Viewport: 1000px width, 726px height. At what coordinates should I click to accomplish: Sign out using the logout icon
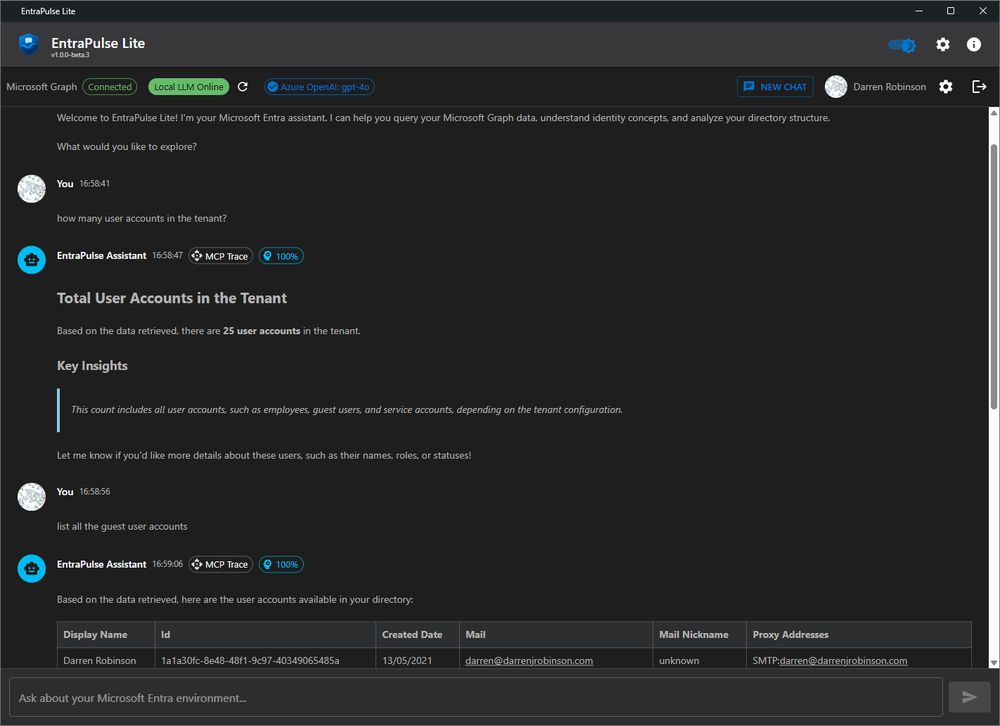click(x=979, y=87)
